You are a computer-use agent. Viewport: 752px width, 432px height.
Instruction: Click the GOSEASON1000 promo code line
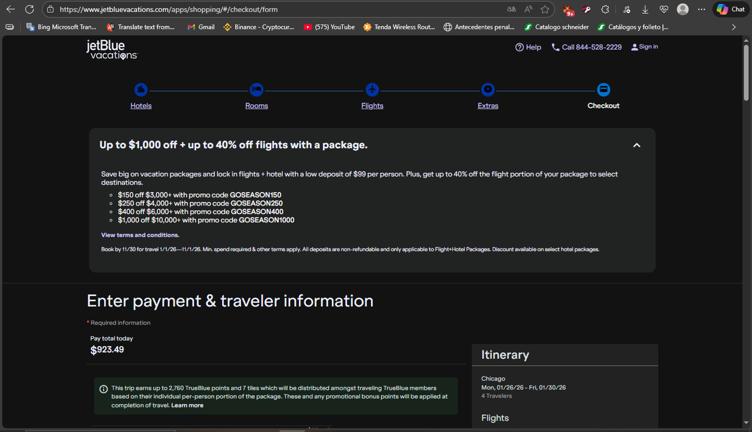pyautogui.click(x=206, y=220)
